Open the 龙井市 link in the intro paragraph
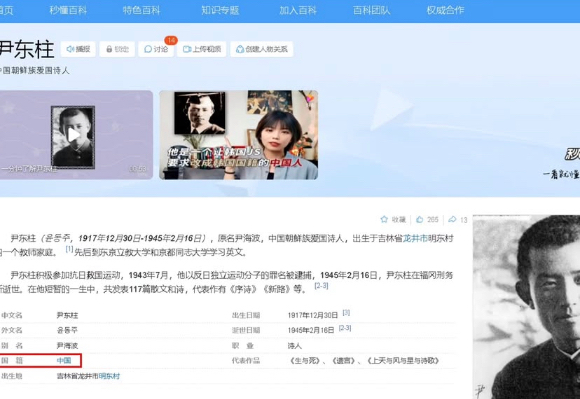This screenshot has height=399, width=580. pyautogui.click(x=415, y=239)
